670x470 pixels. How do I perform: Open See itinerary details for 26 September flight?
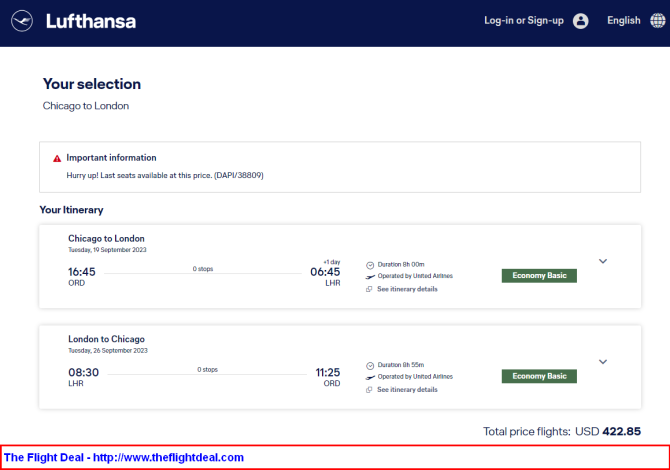pos(407,390)
